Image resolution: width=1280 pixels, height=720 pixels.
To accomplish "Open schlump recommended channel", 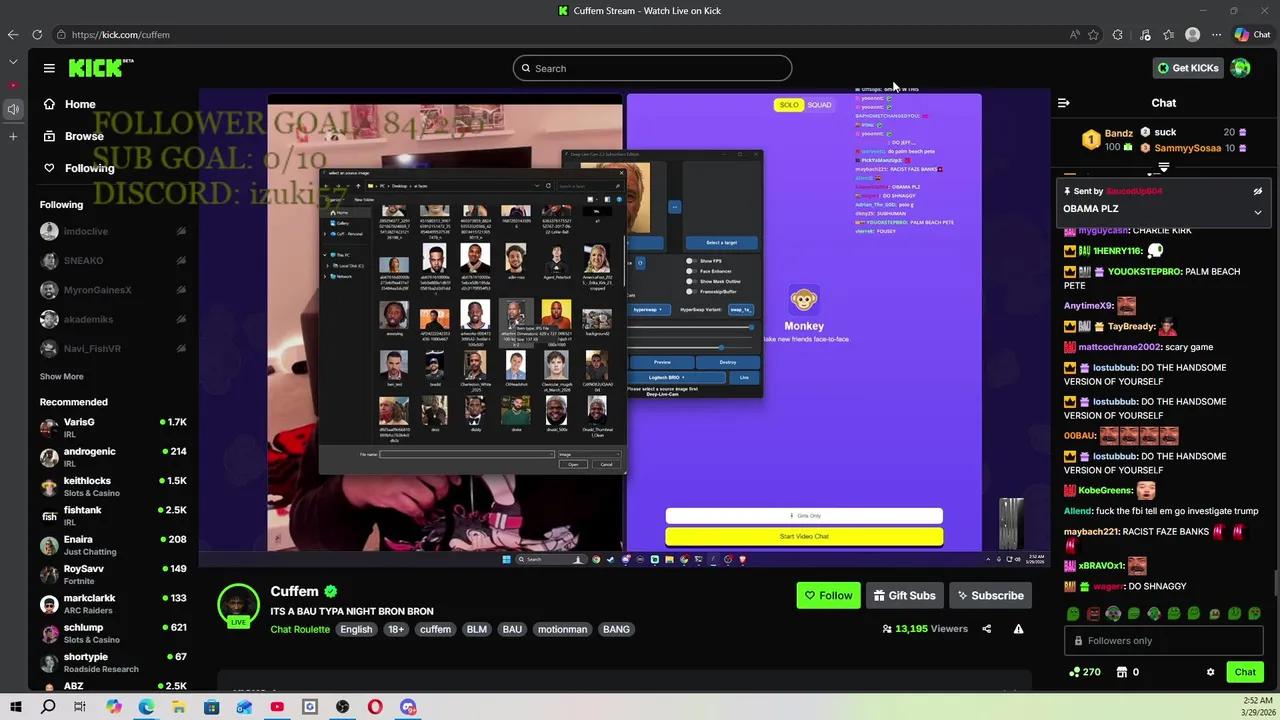I will tap(114, 633).
